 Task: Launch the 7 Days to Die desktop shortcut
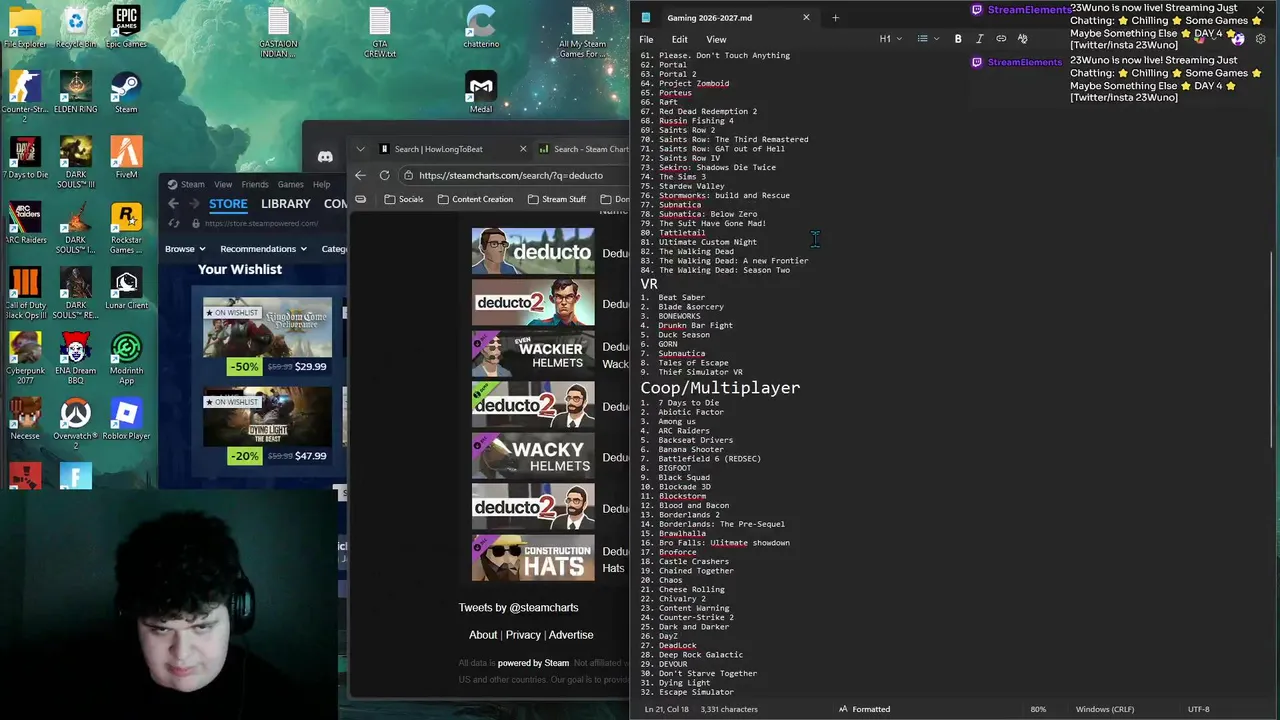point(25,157)
